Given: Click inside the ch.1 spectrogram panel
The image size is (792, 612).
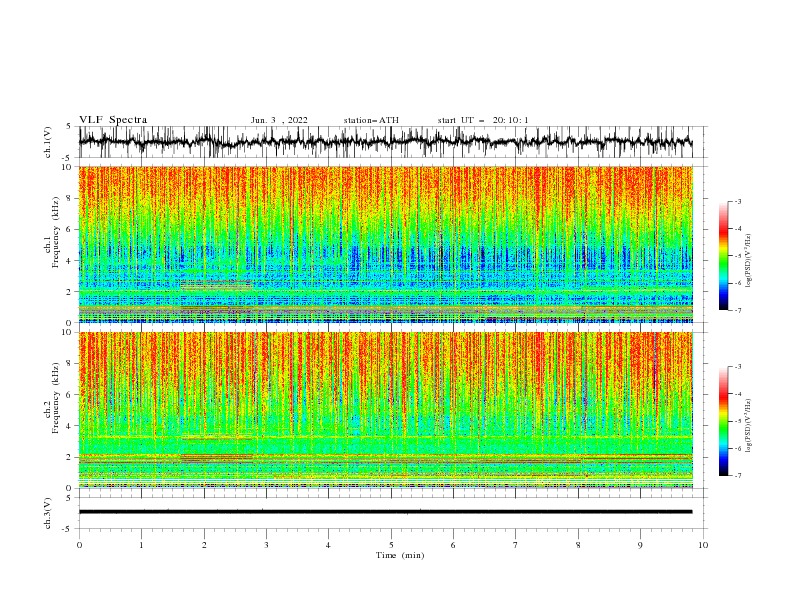Looking at the screenshot, I should 385,244.
